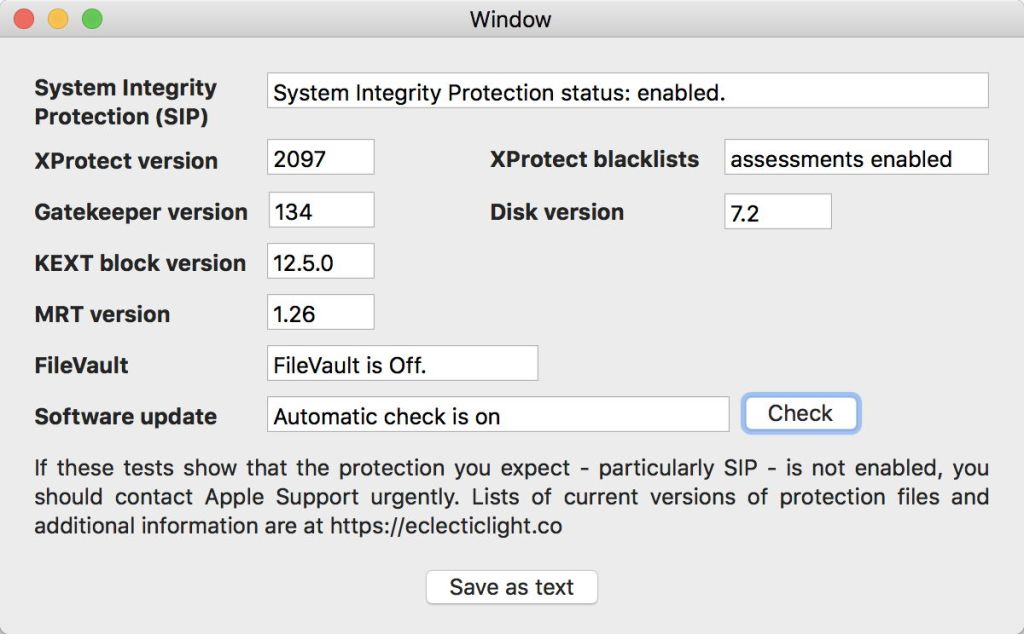The image size is (1024, 634).
Task: Select the XProtect version field showing 2097
Action: pos(321,158)
